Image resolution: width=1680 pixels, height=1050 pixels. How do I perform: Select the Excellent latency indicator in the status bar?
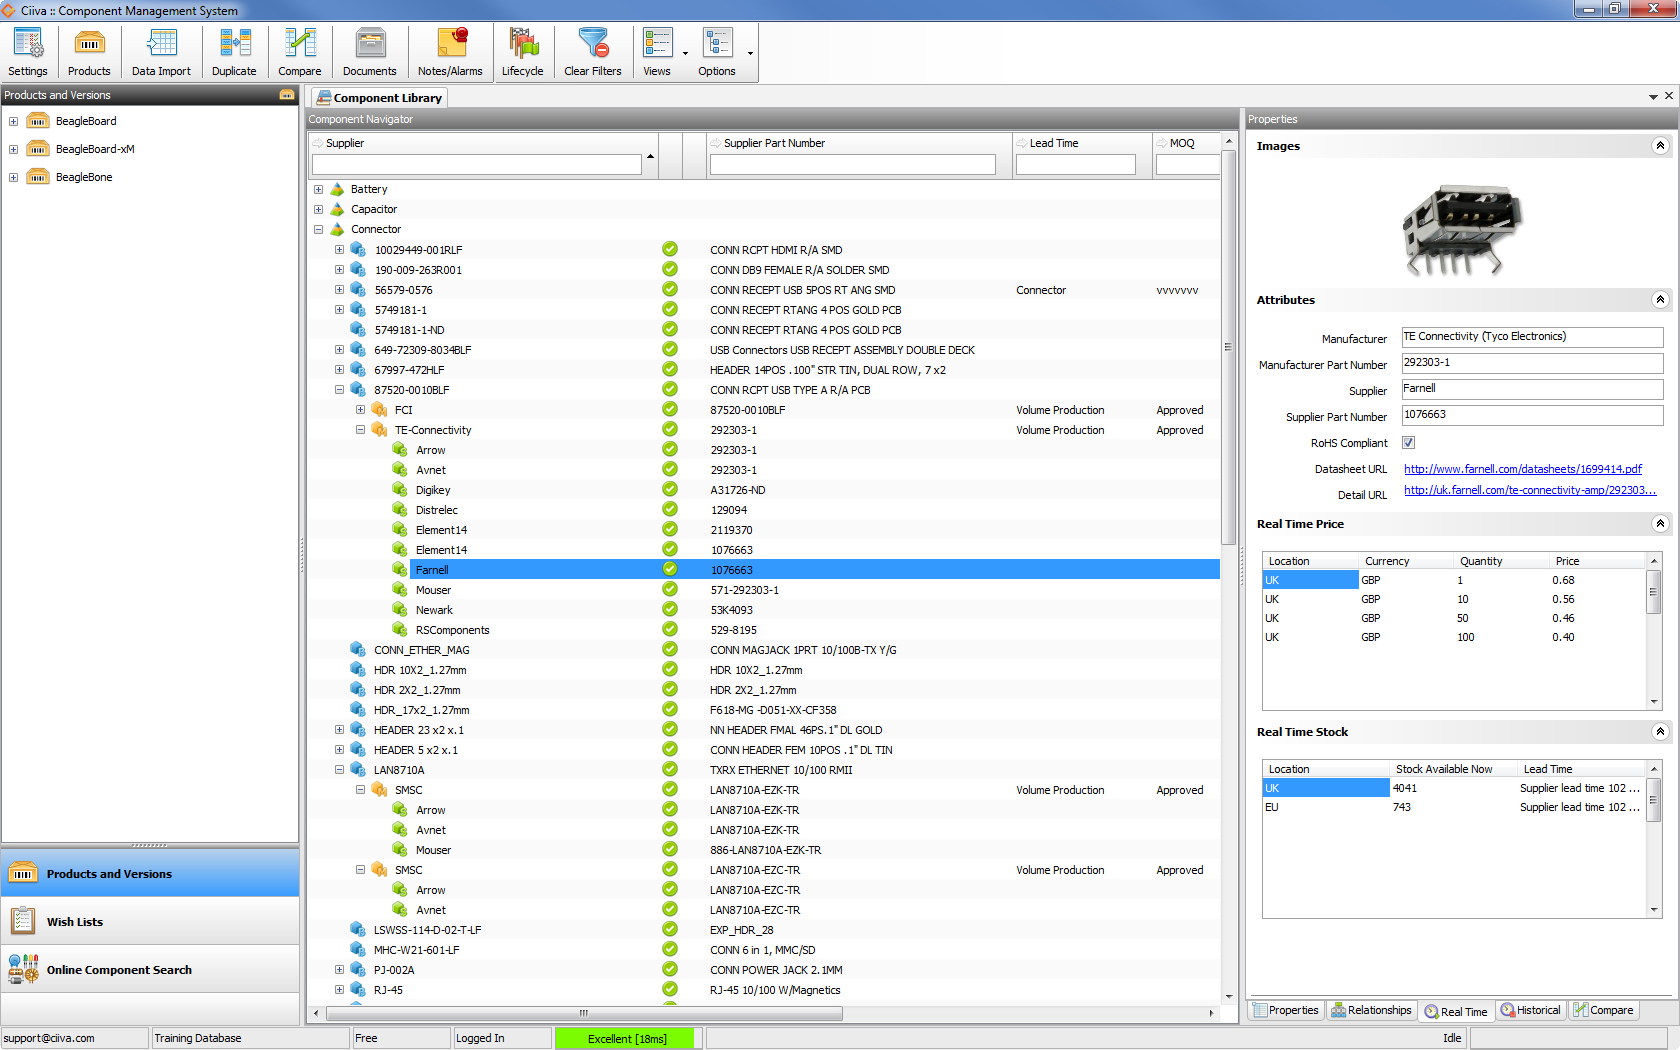click(x=626, y=1037)
